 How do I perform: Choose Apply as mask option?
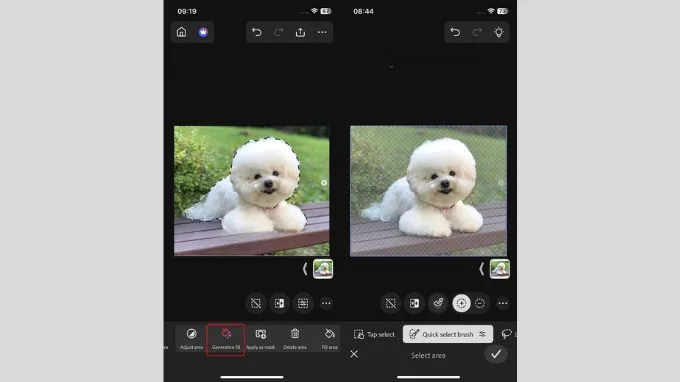point(261,339)
